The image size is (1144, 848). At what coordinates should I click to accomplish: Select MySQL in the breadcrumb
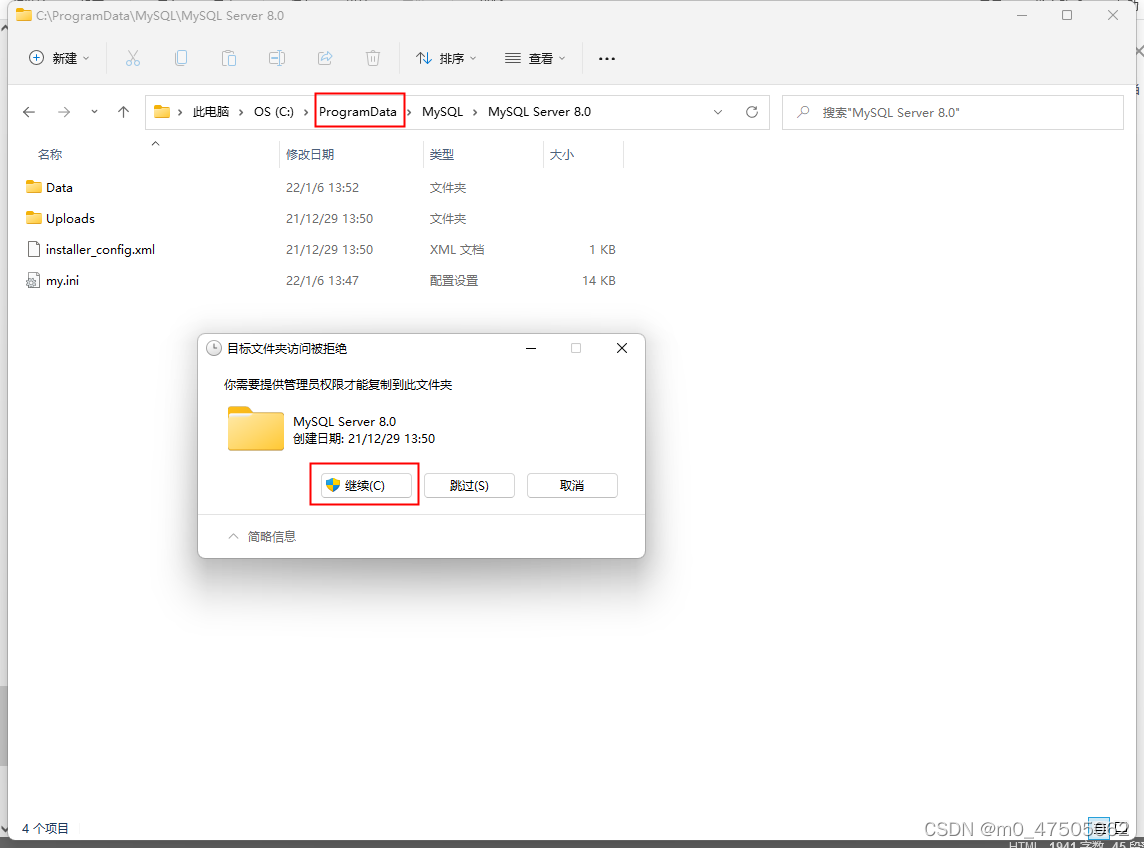[x=442, y=112]
